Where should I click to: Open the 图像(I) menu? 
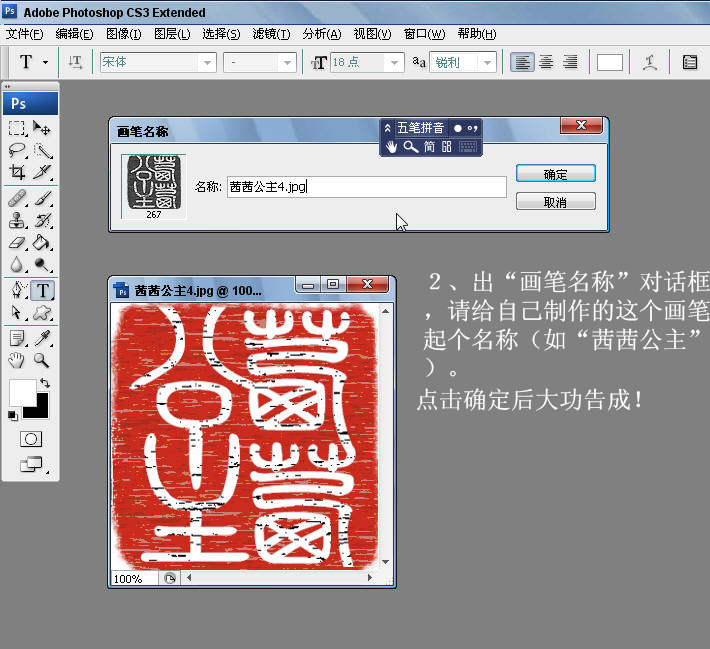click(x=124, y=34)
